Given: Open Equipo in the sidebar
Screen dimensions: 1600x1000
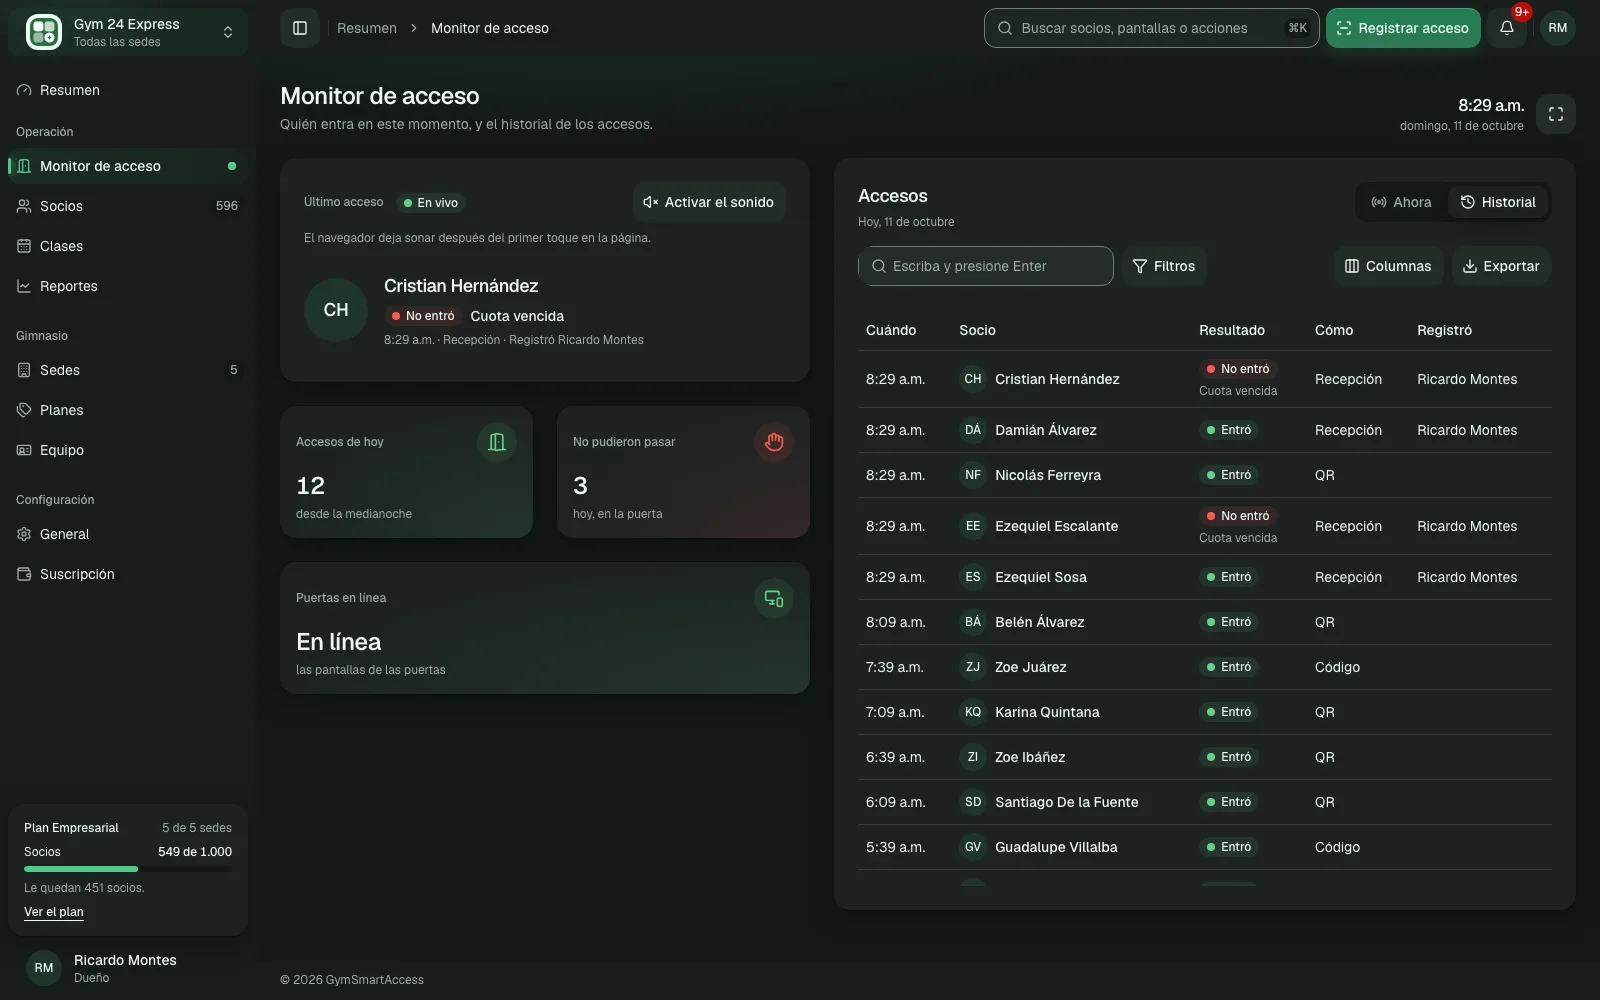Looking at the screenshot, I should tap(128, 450).
